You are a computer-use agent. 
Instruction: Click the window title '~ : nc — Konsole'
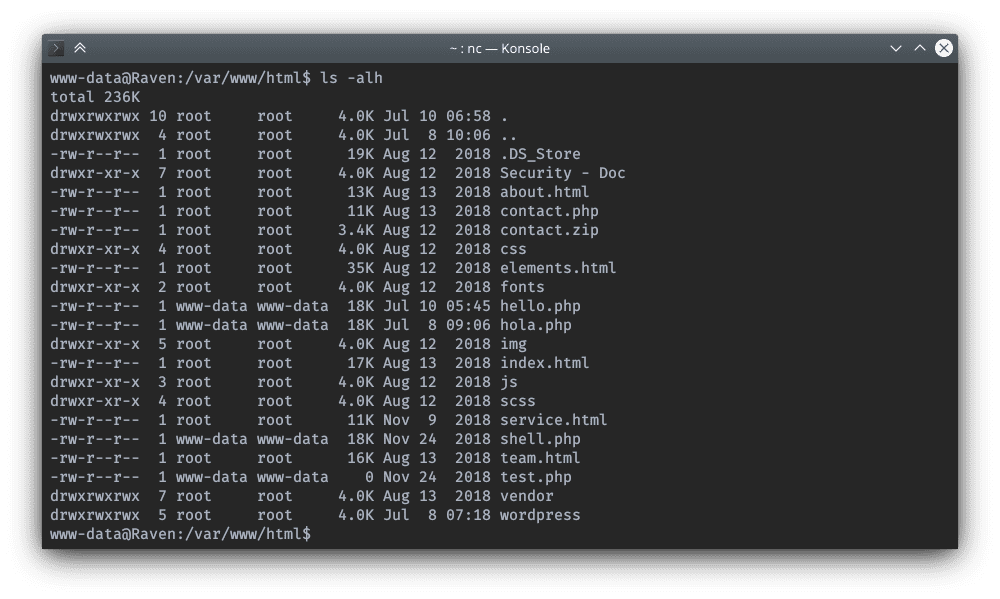(x=499, y=48)
